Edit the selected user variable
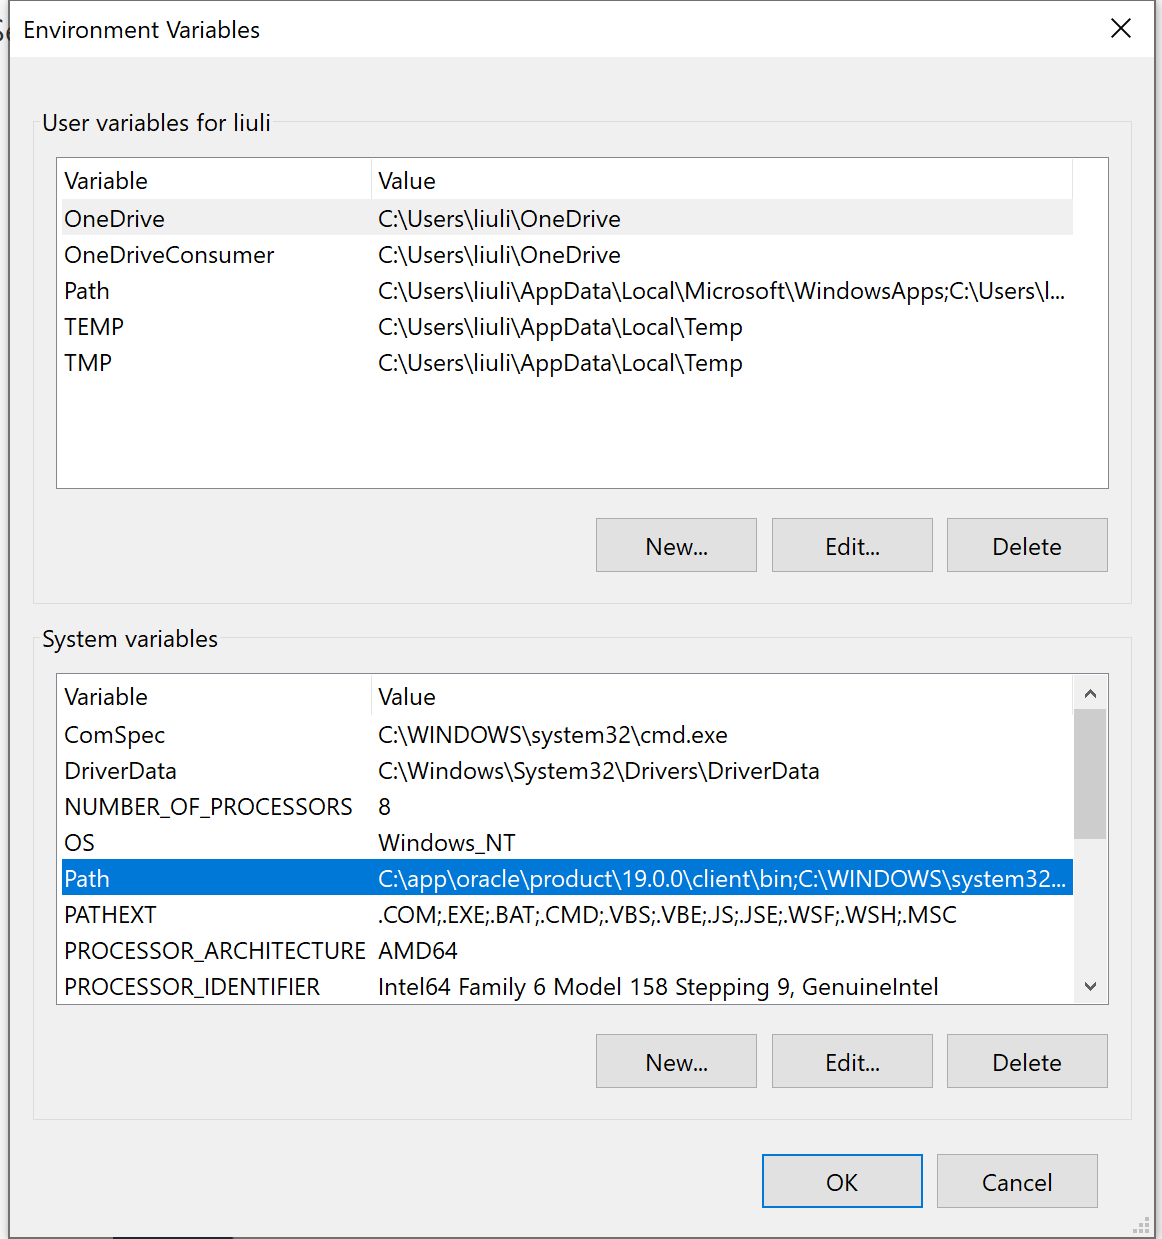The height and width of the screenshot is (1239, 1162). pyautogui.click(x=852, y=546)
